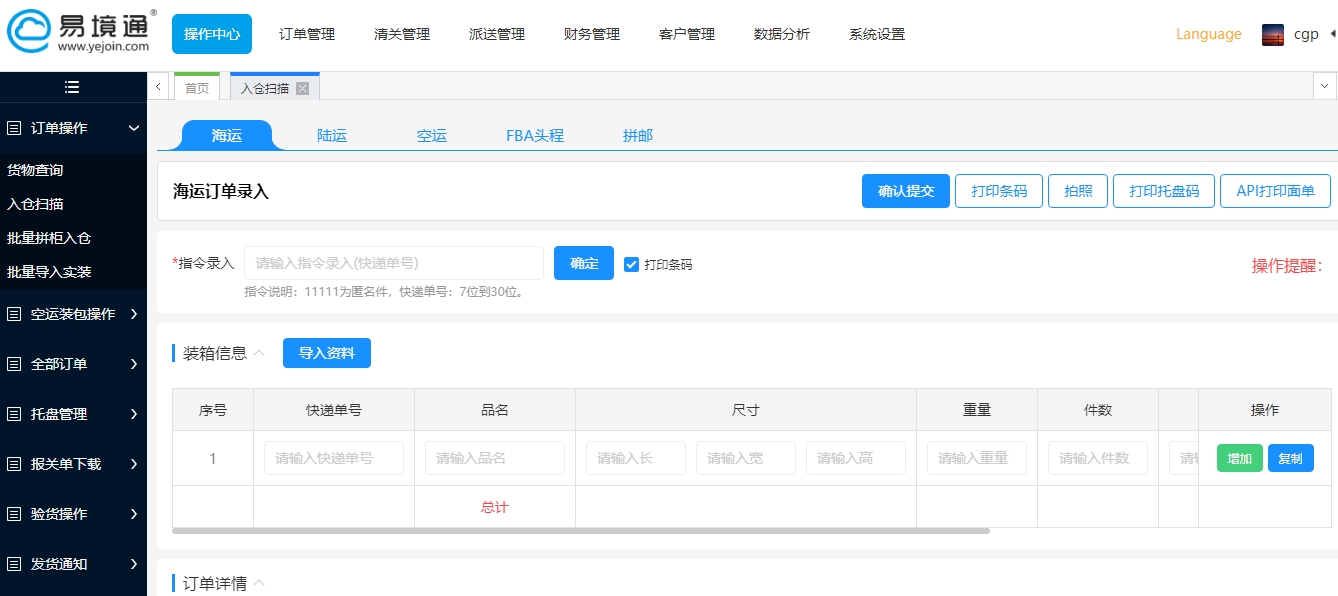Switch to the 空运 tab
This screenshot has width=1338, height=596.
click(431, 135)
